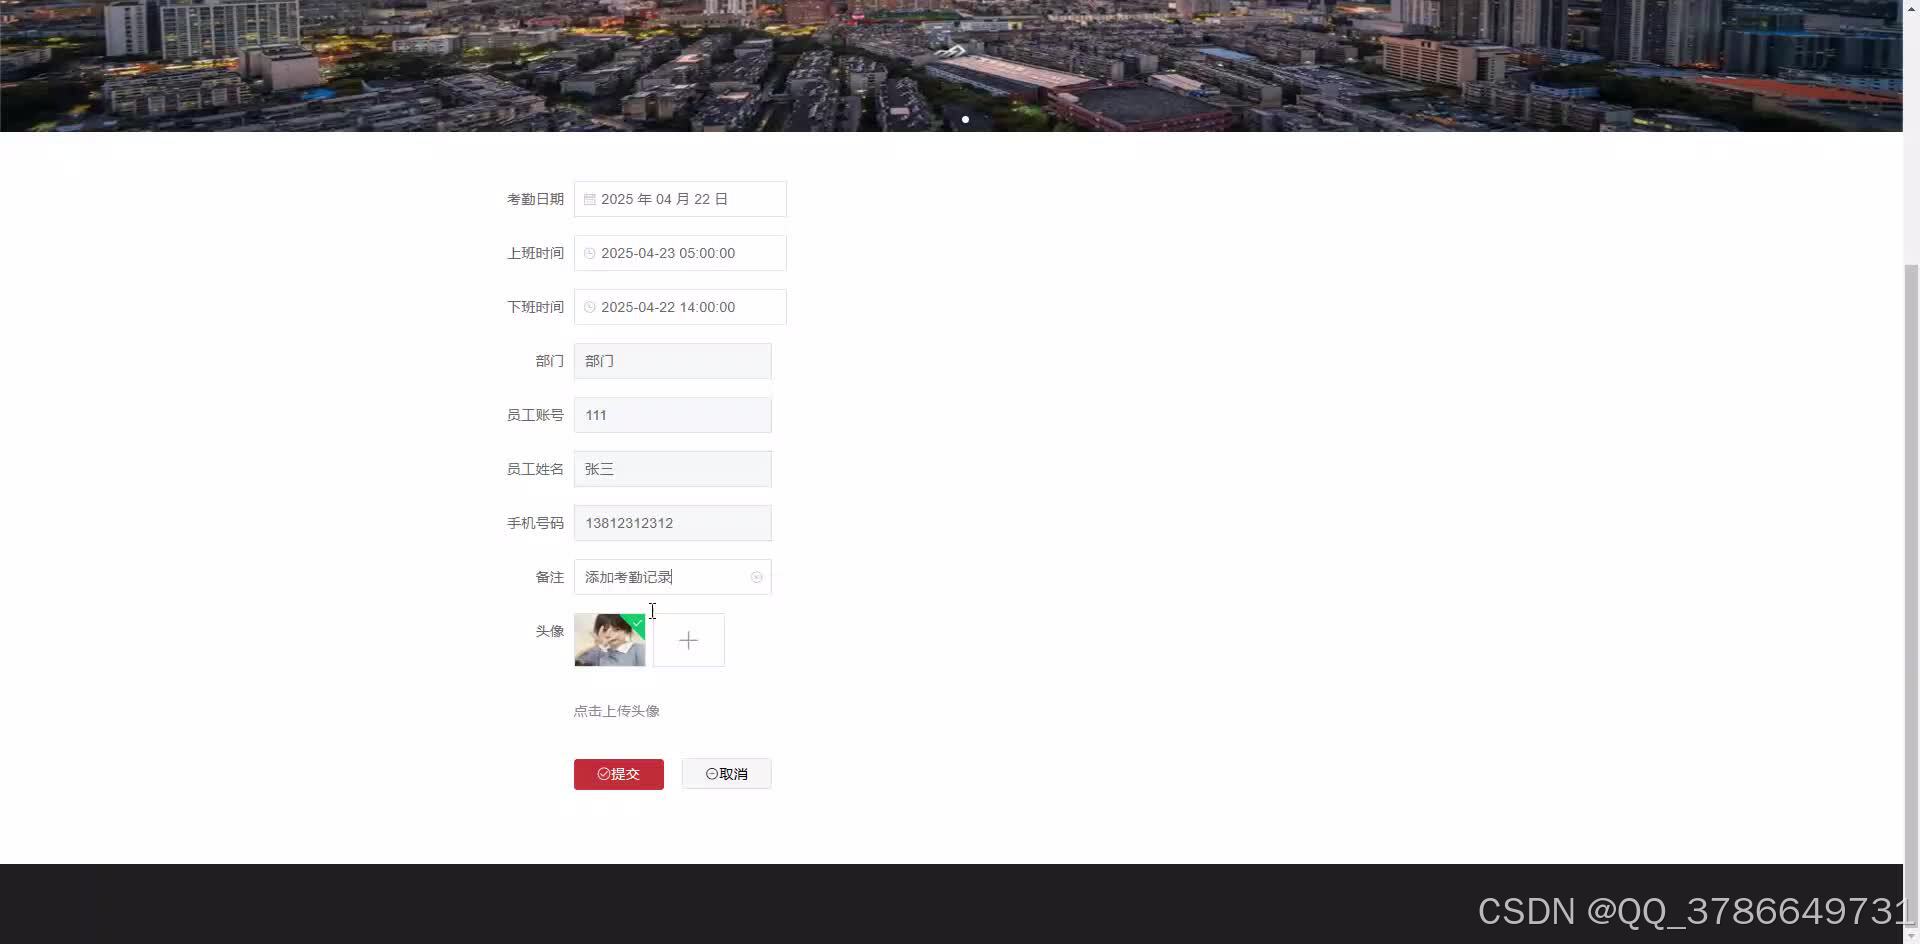1920x944 pixels.
Task: Click the 手机号码 phone number field
Action: [672, 523]
